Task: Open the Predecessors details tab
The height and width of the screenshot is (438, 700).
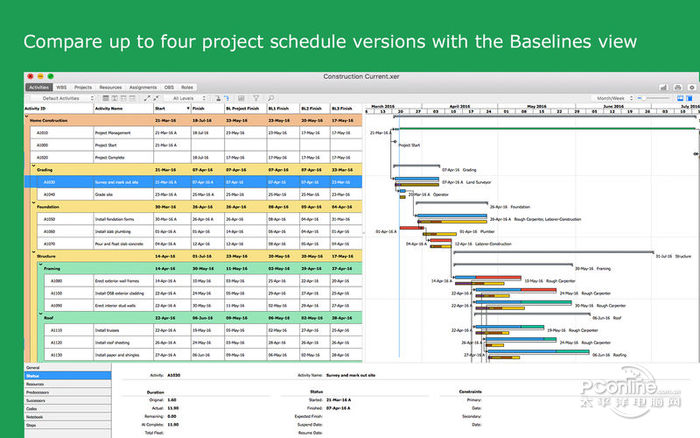Action: coord(67,392)
